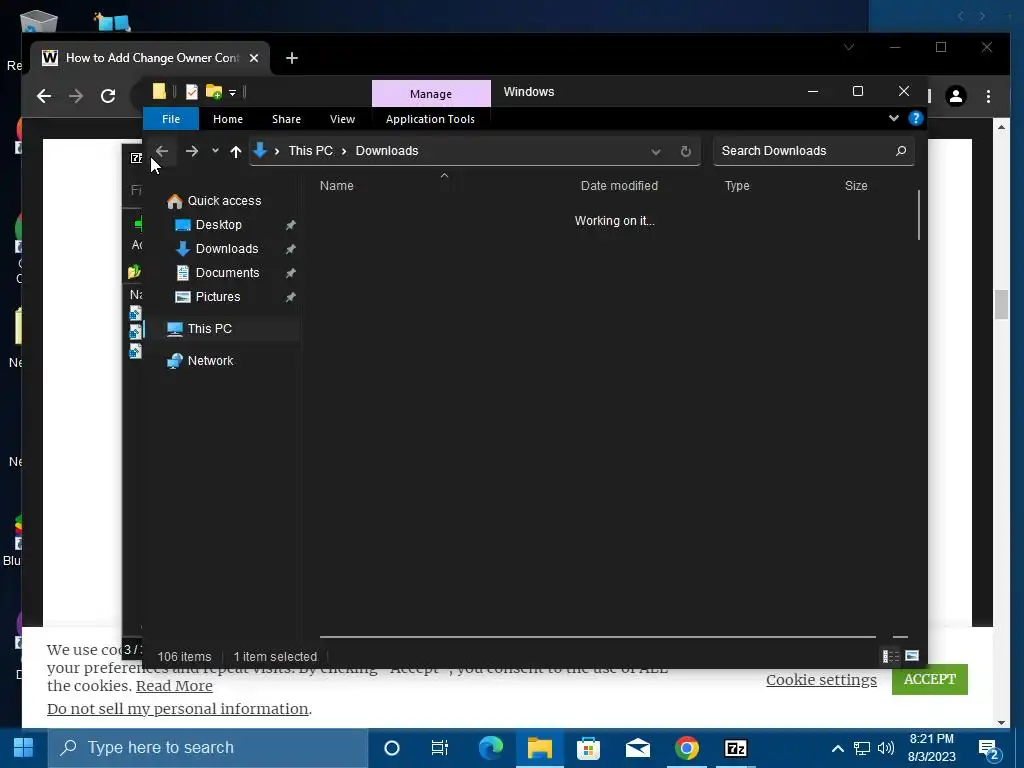Open Chrome three-dot menu
The width and height of the screenshot is (1024, 768).
988,96
